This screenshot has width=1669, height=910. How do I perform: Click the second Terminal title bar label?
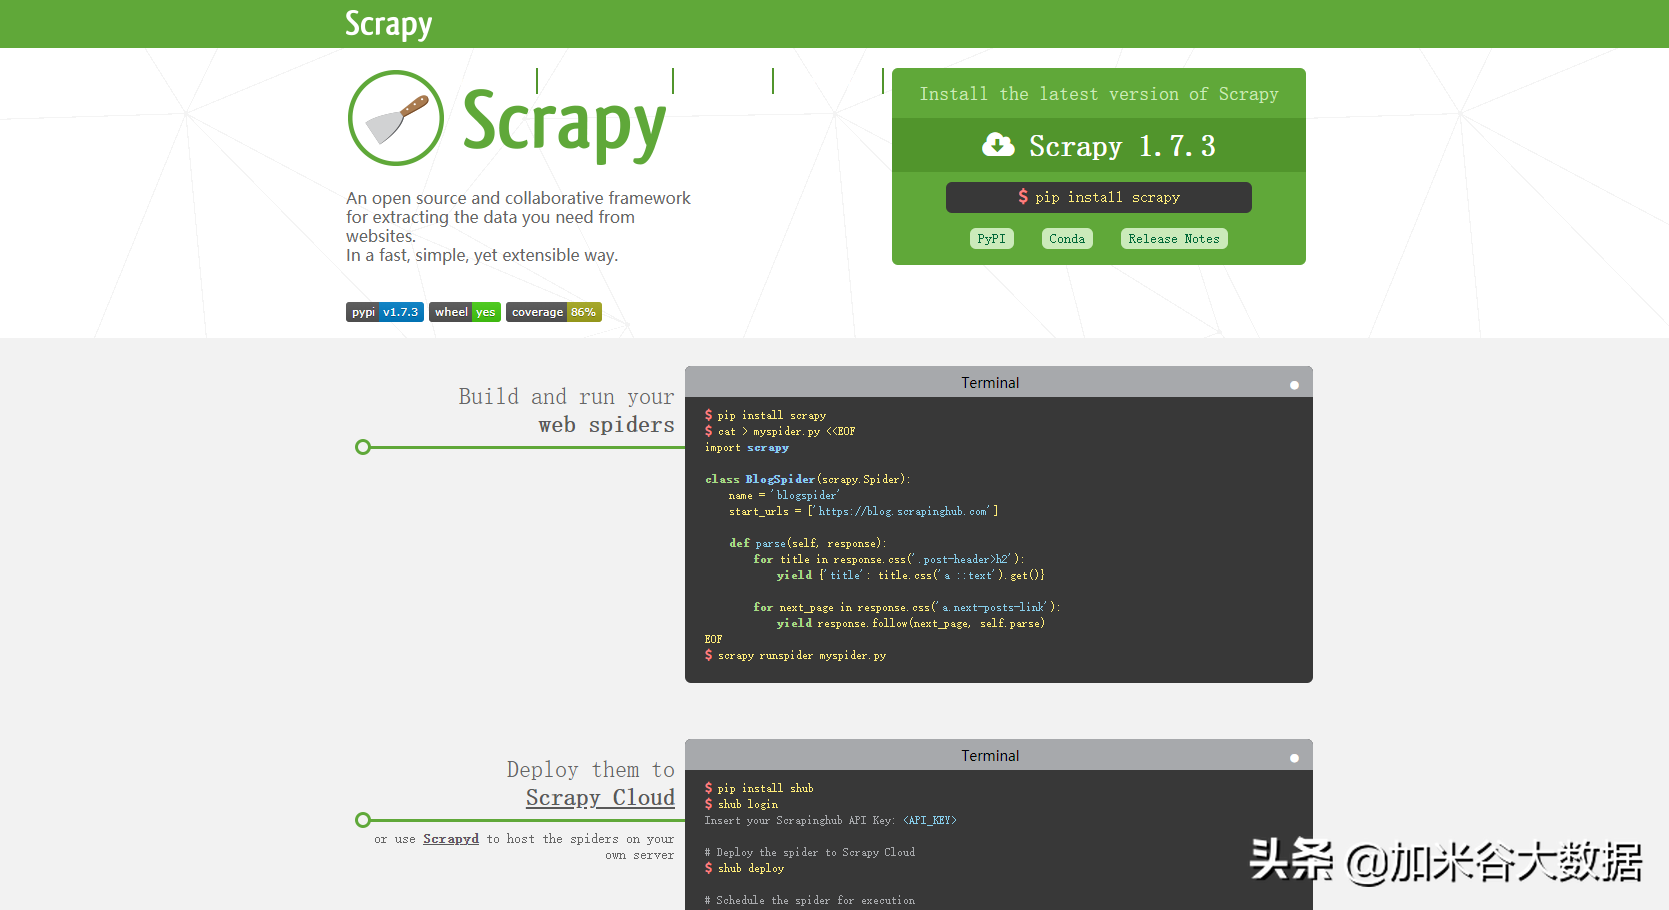pyautogui.click(x=990, y=756)
